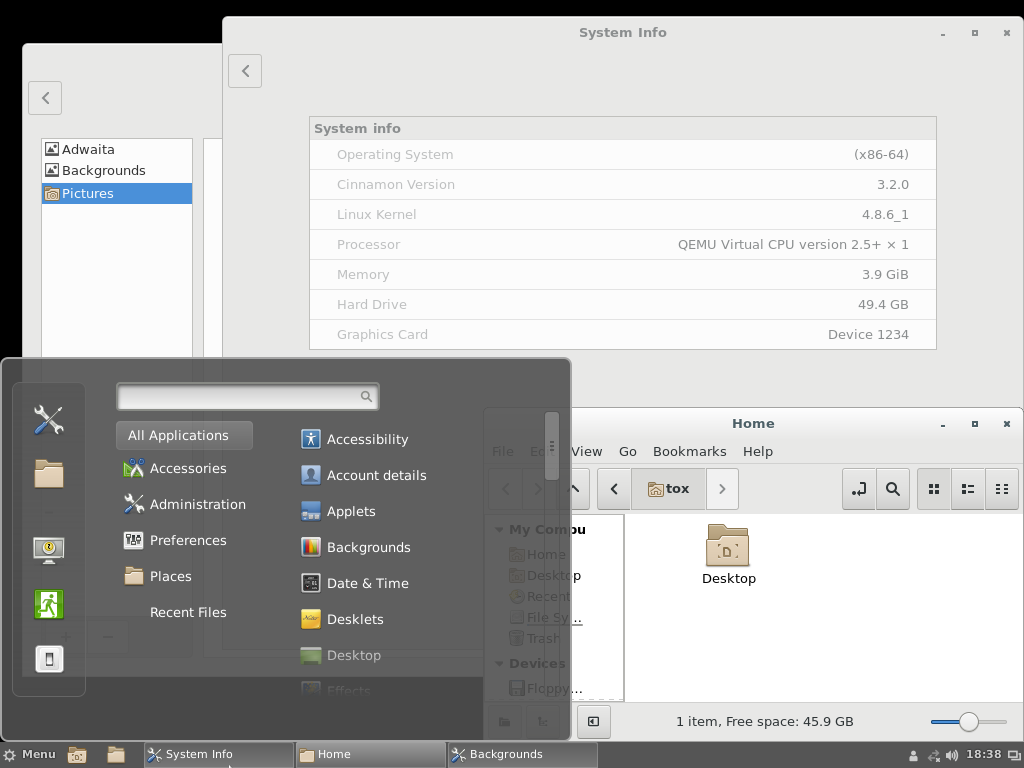Image resolution: width=1024 pixels, height=768 pixels.
Task: Open the Bookmarks menu in file manager
Action: pos(689,451)
